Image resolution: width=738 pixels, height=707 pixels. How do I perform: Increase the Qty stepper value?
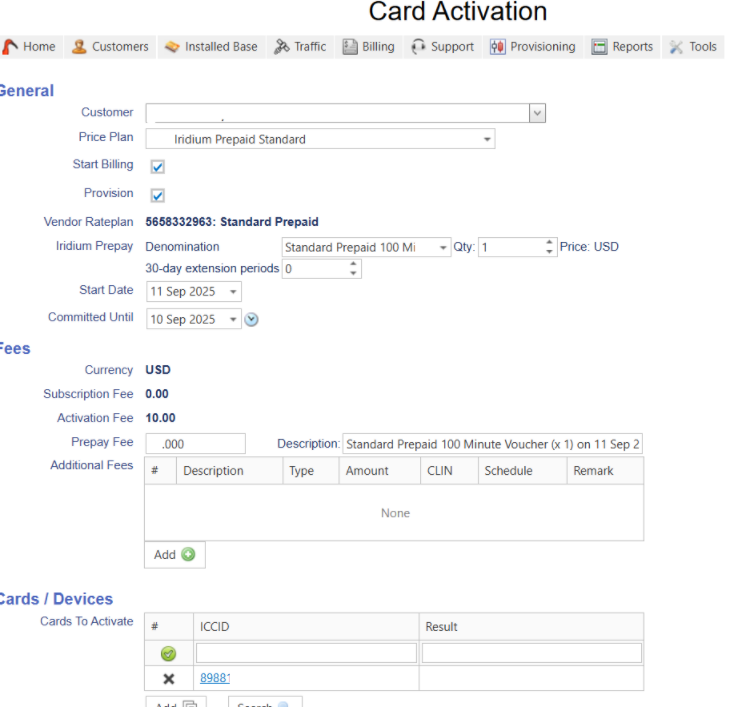549,243
